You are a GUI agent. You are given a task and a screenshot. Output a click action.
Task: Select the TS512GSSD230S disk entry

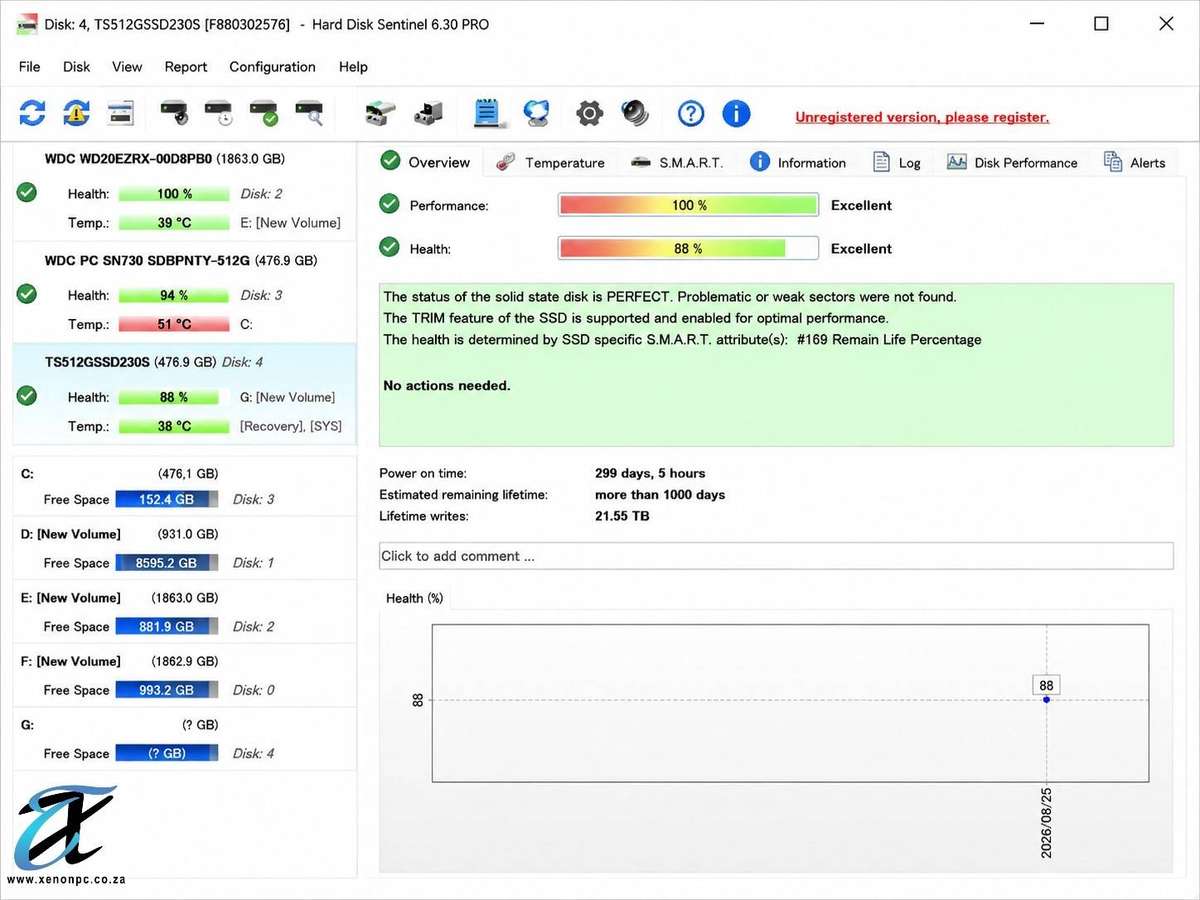(185, 395)
